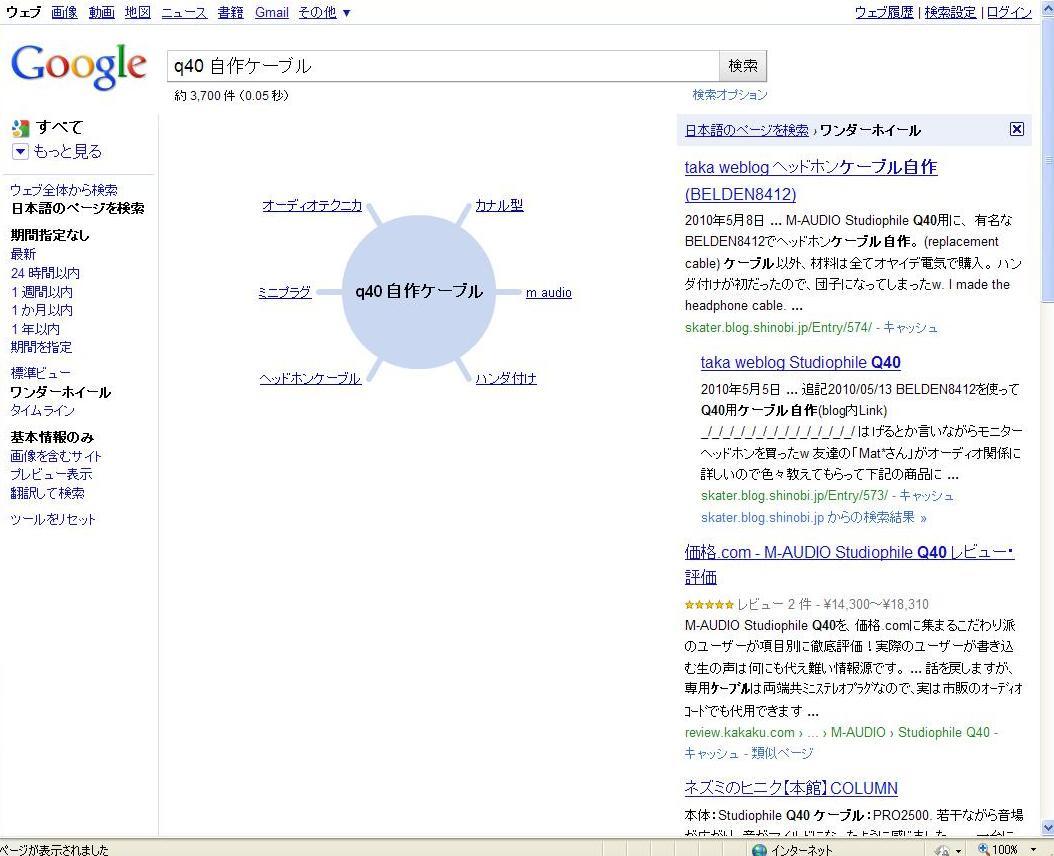Click ハンダ付け wheel topic
1054x856 pixels.
pyautogui.click(x=505, y=379)
